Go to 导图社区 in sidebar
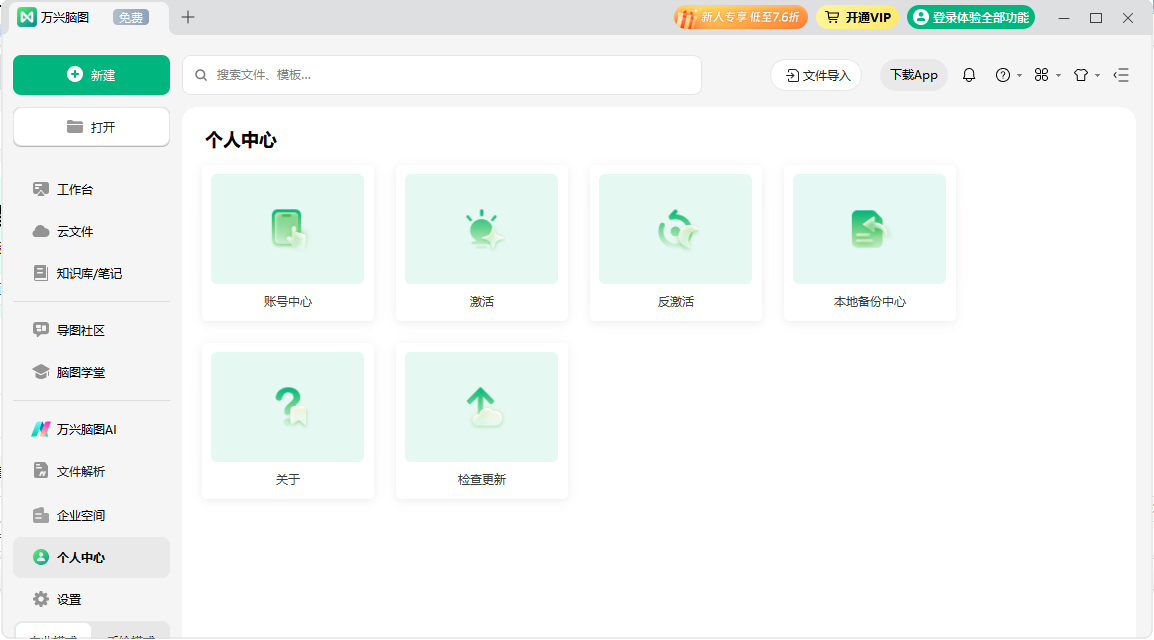This screenshot has height=640, width=1154. [91, 330]
